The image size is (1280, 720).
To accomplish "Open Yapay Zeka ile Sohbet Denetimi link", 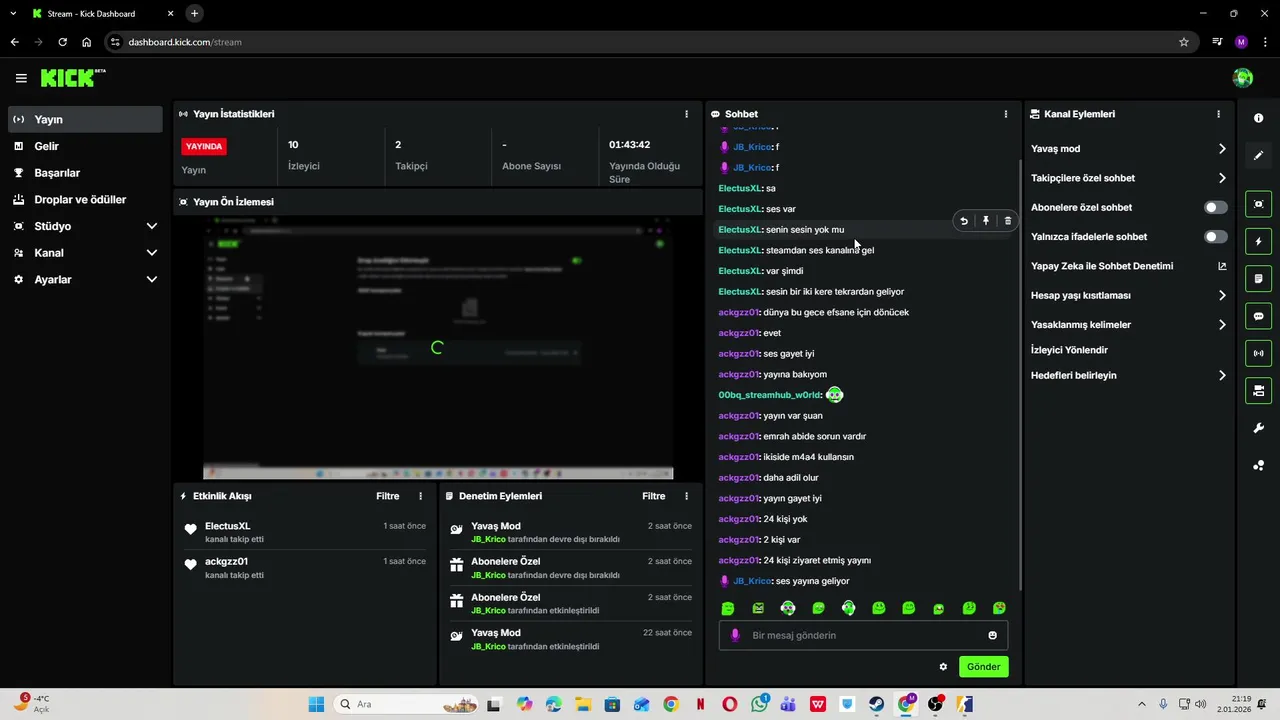I will (1128, 266).
